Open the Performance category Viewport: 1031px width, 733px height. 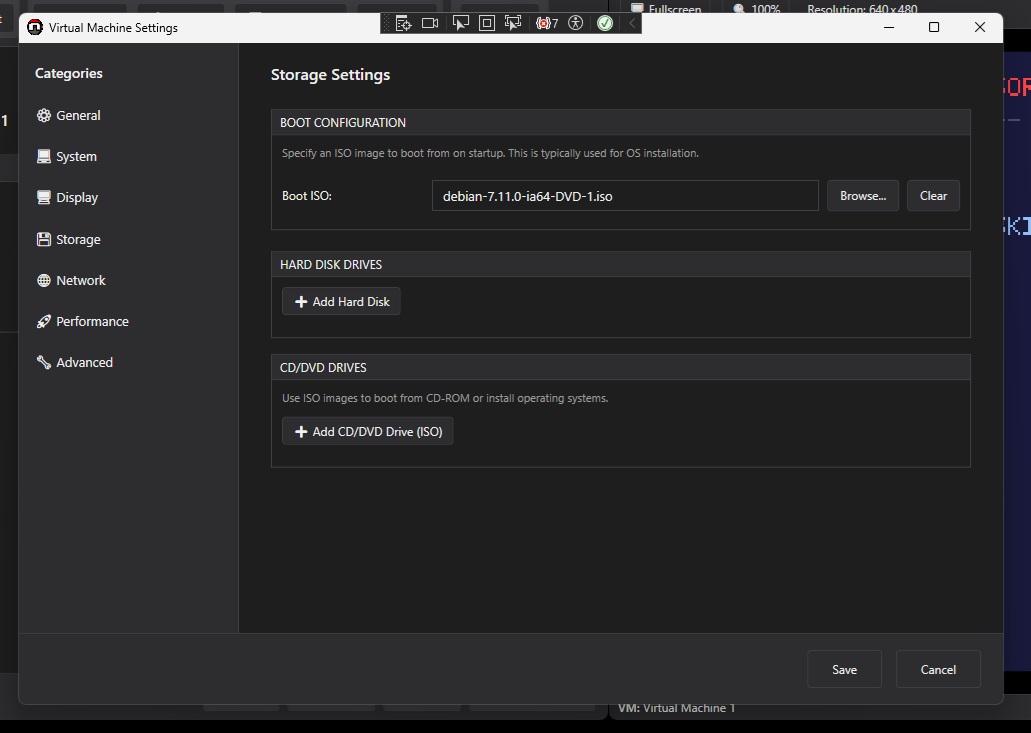(83, 321)
